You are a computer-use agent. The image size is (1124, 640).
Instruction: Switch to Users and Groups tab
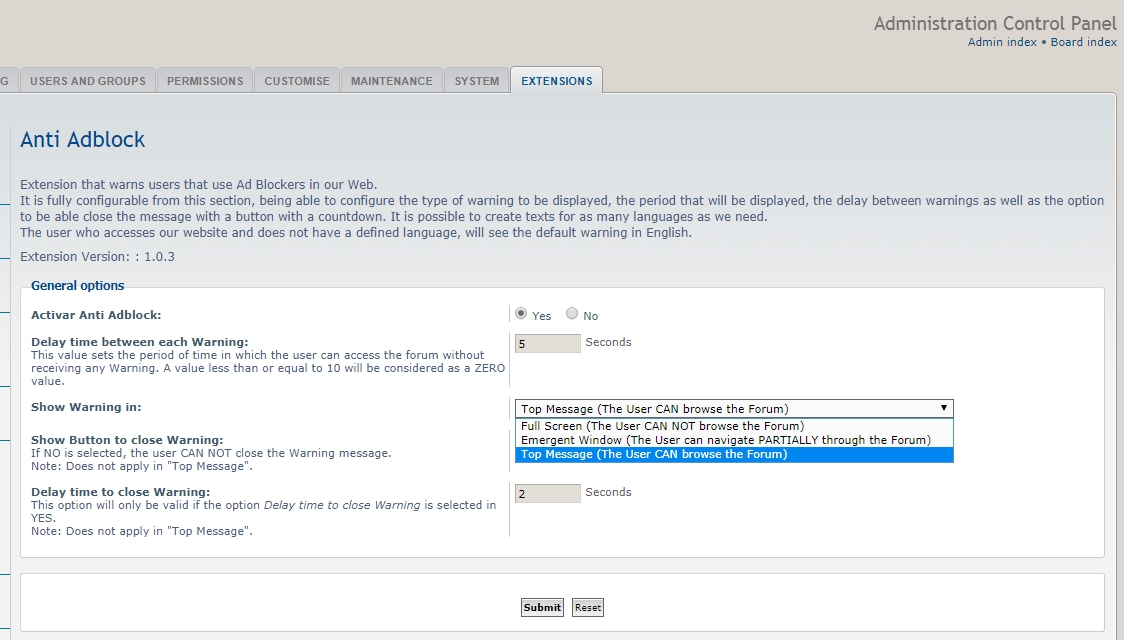pos(88,81)
